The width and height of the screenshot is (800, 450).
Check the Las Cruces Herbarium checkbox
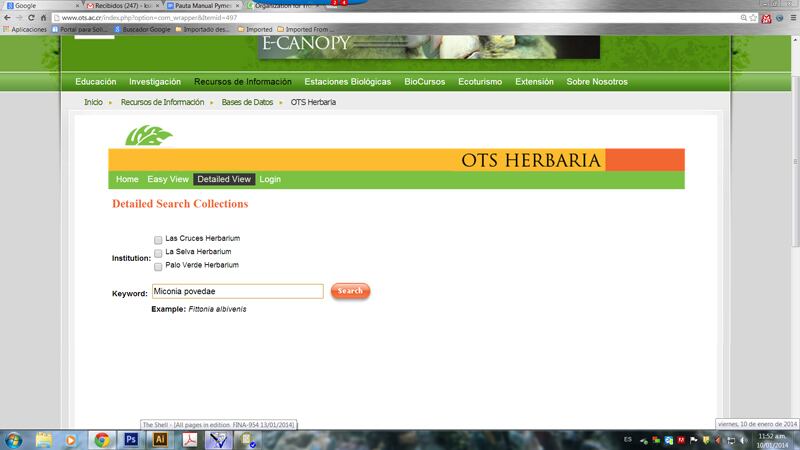[x=158, y=240]
